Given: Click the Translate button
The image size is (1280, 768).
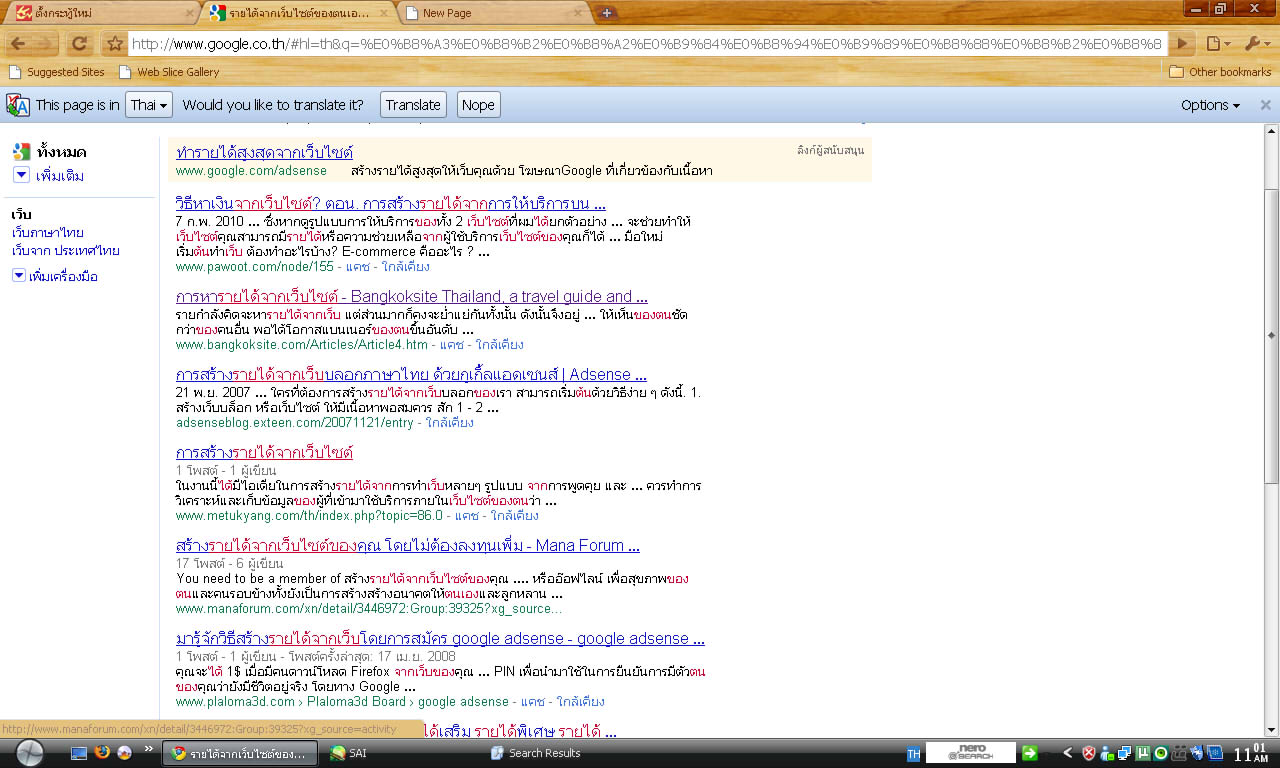Looking at the screenshot, I should coord(413,105).
